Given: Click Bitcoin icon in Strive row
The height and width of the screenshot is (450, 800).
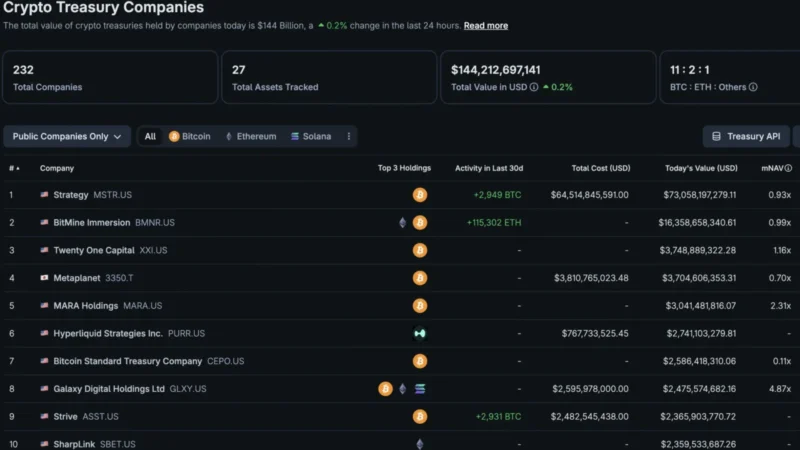Looking at the screenshot, I should 420,416.
